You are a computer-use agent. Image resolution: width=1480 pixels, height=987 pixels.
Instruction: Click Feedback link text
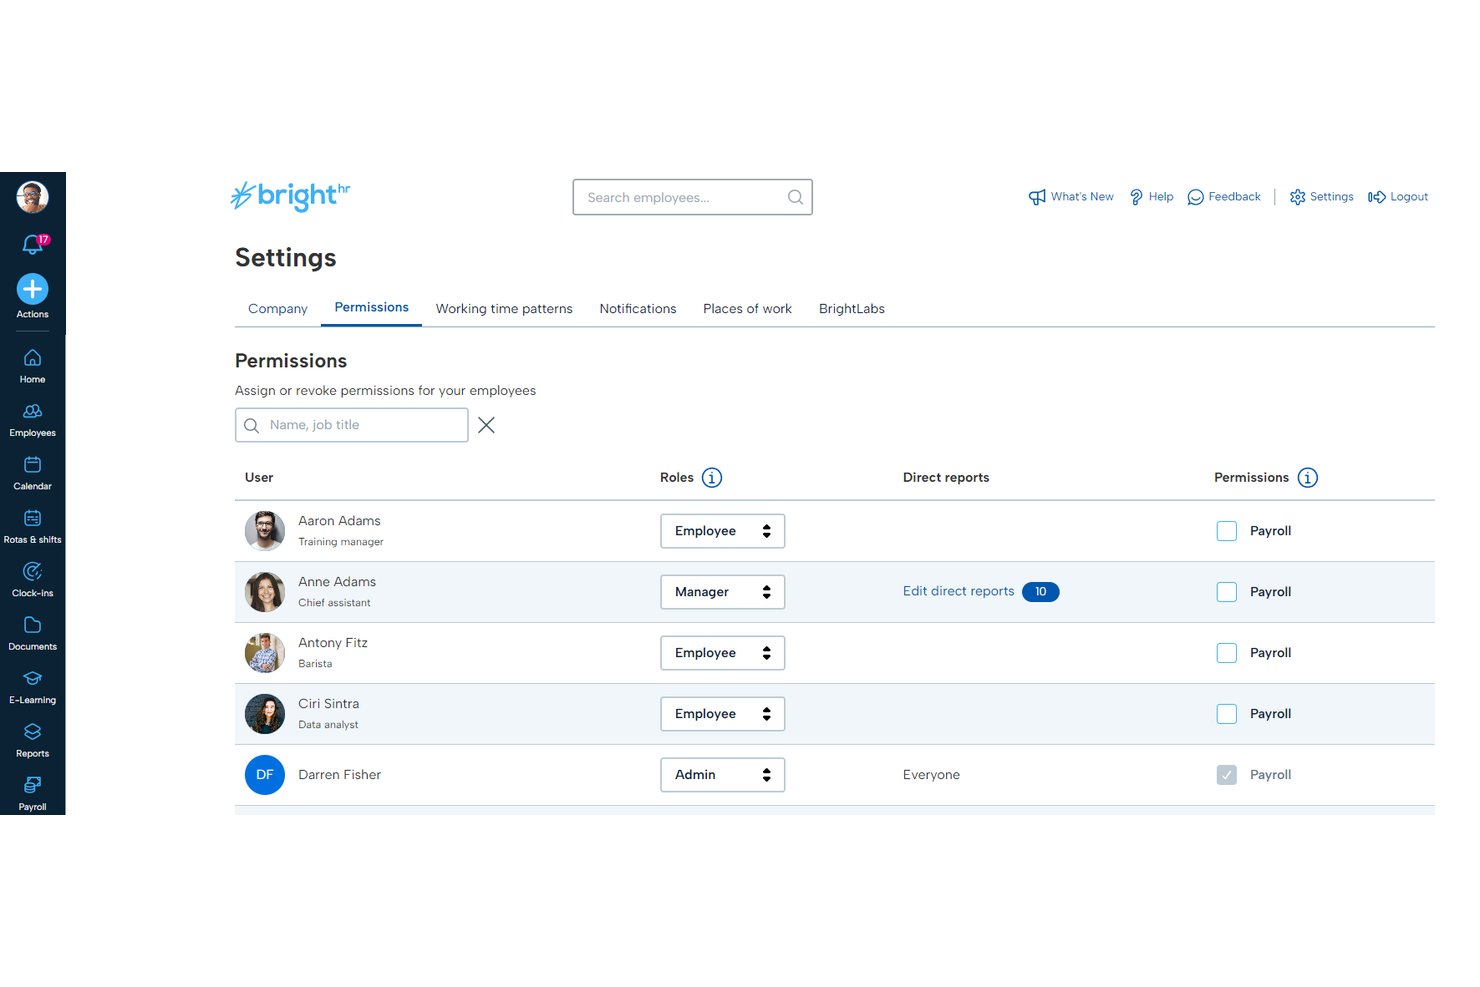1234,197
